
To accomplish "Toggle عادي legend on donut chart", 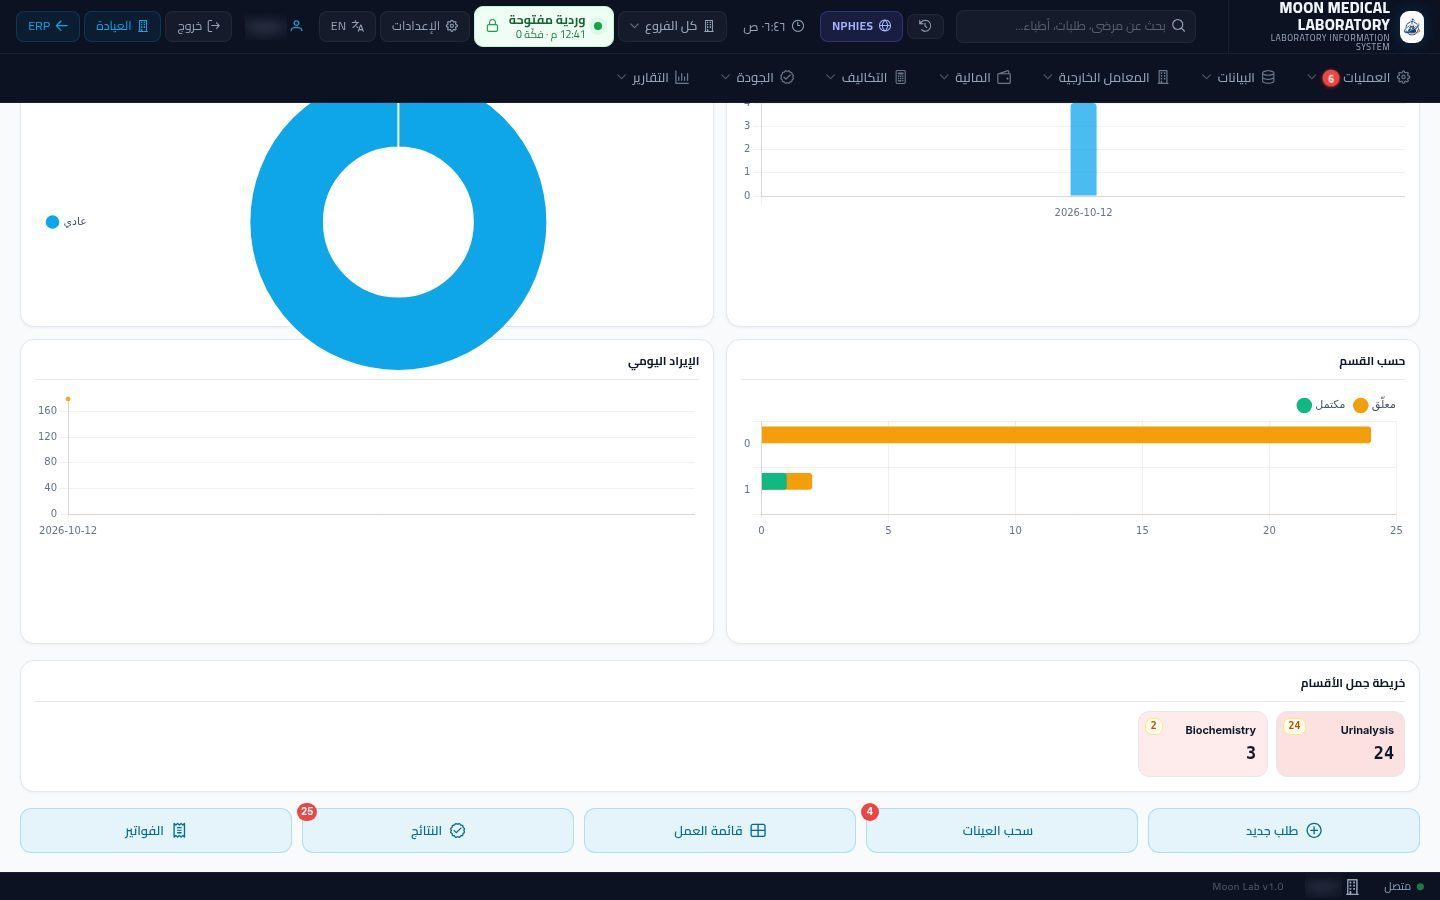I will [66, 222].
